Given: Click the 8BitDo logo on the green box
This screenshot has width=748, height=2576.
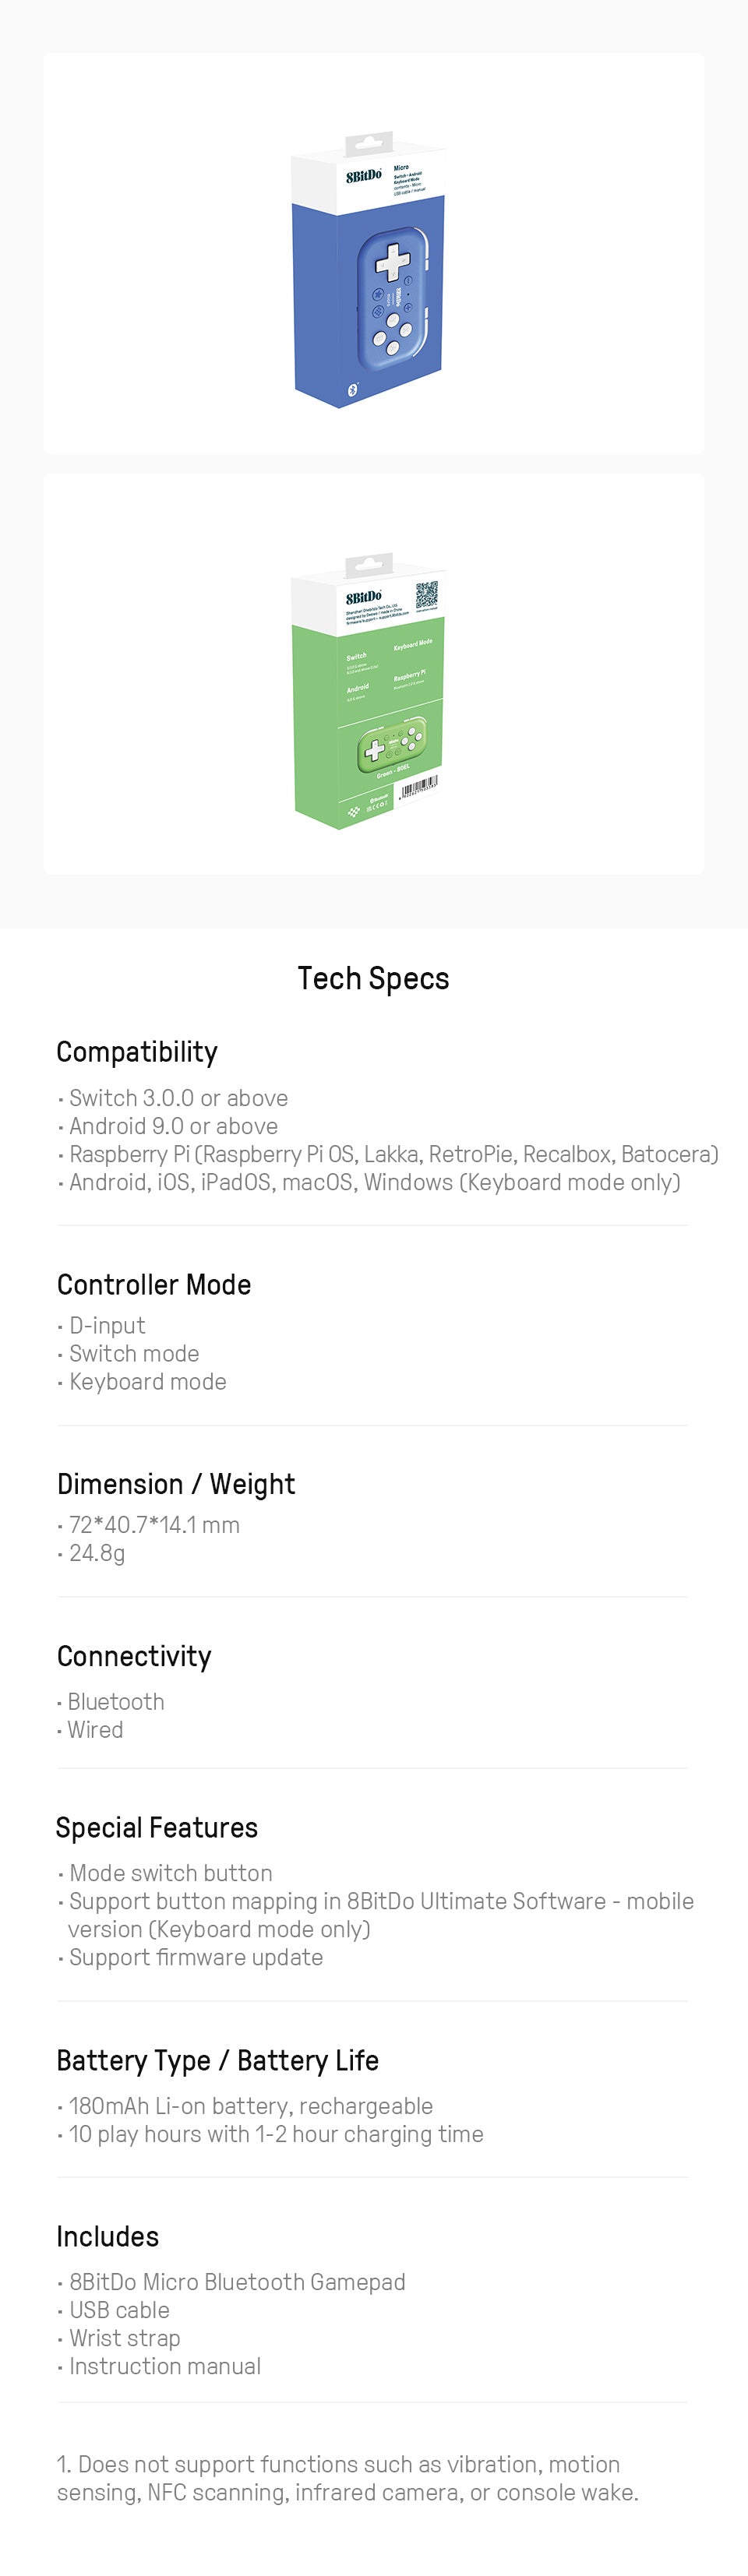Looking at the screenshot, I should pos(363,597).
